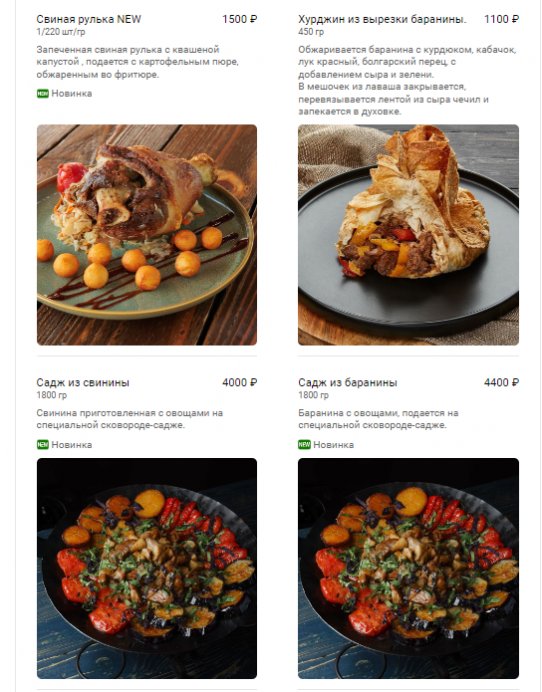
Task: Click the green NEW badge under Садж из баранины
Action: pos(304,444)
